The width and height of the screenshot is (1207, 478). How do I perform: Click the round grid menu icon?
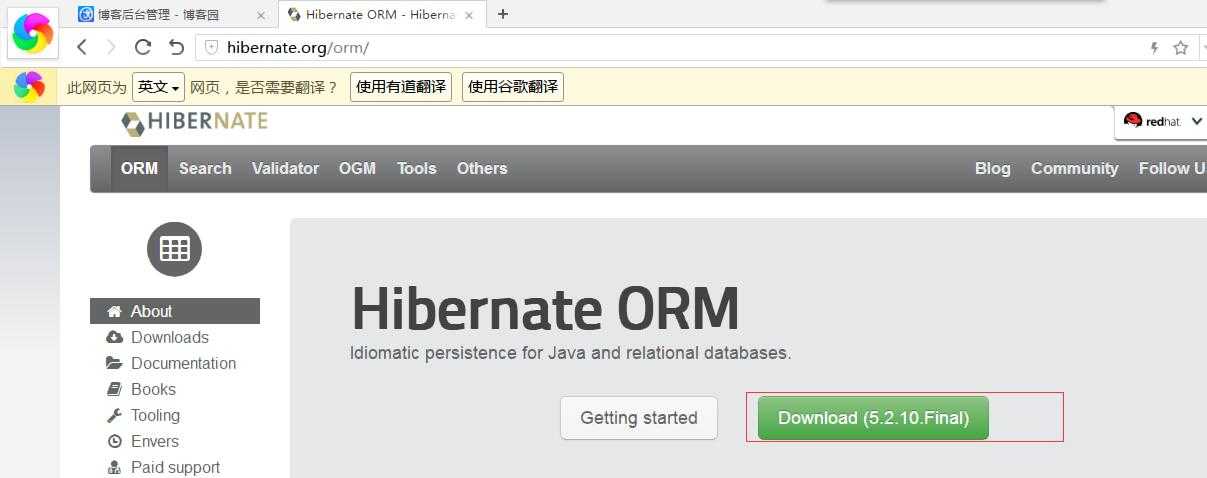(174, 249)
